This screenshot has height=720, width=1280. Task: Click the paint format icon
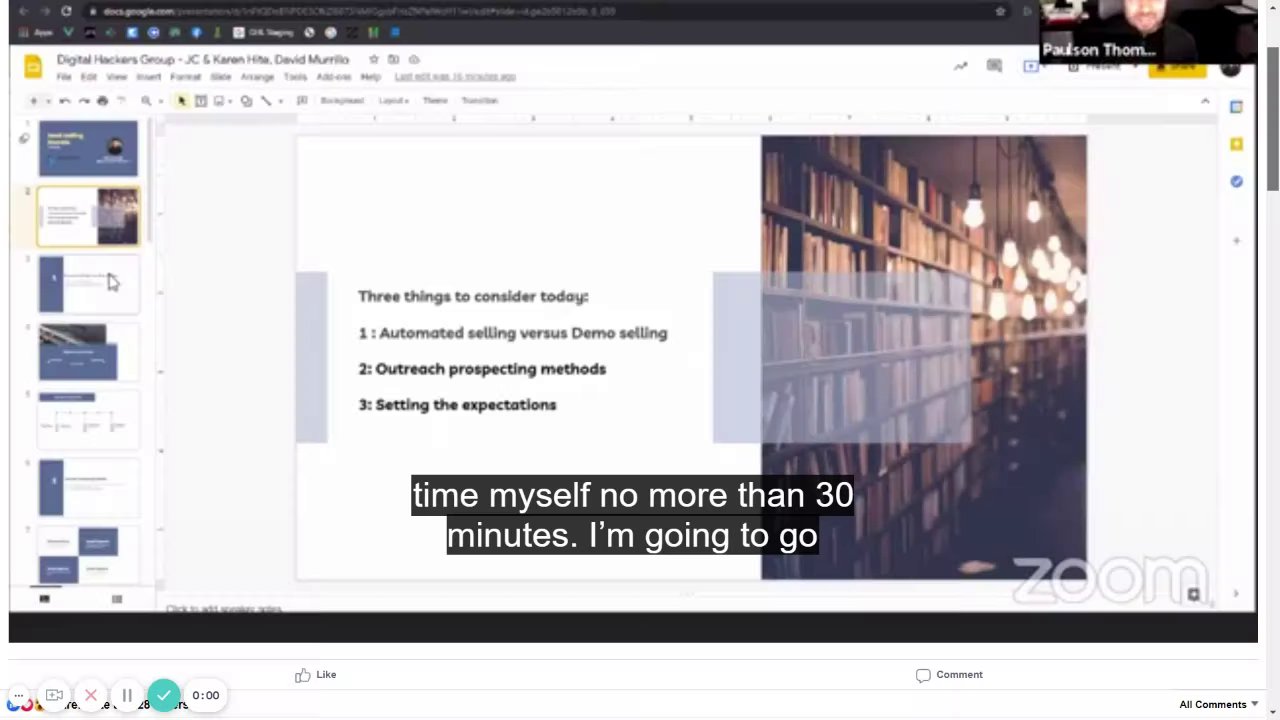pyautogui.click(x=121, y=101)
